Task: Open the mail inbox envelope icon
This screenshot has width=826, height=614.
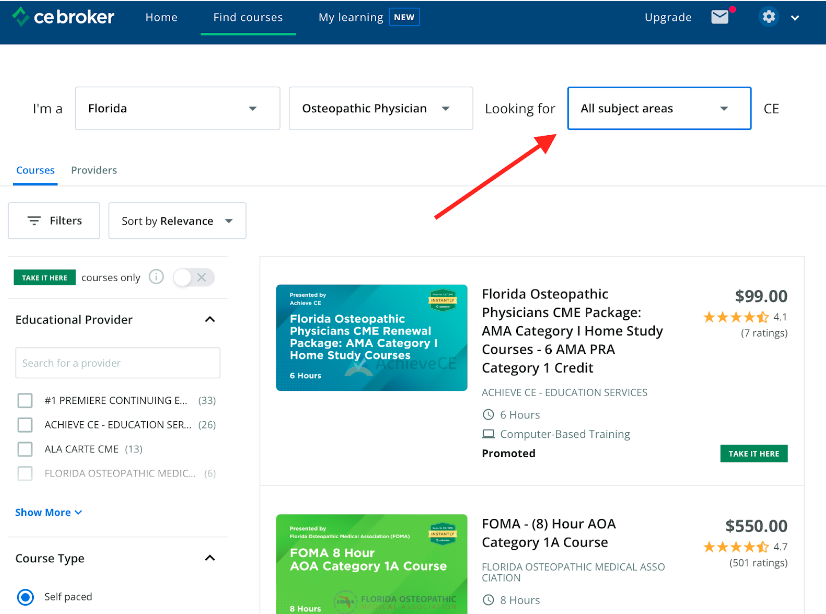Action: [x=720, y=17]
